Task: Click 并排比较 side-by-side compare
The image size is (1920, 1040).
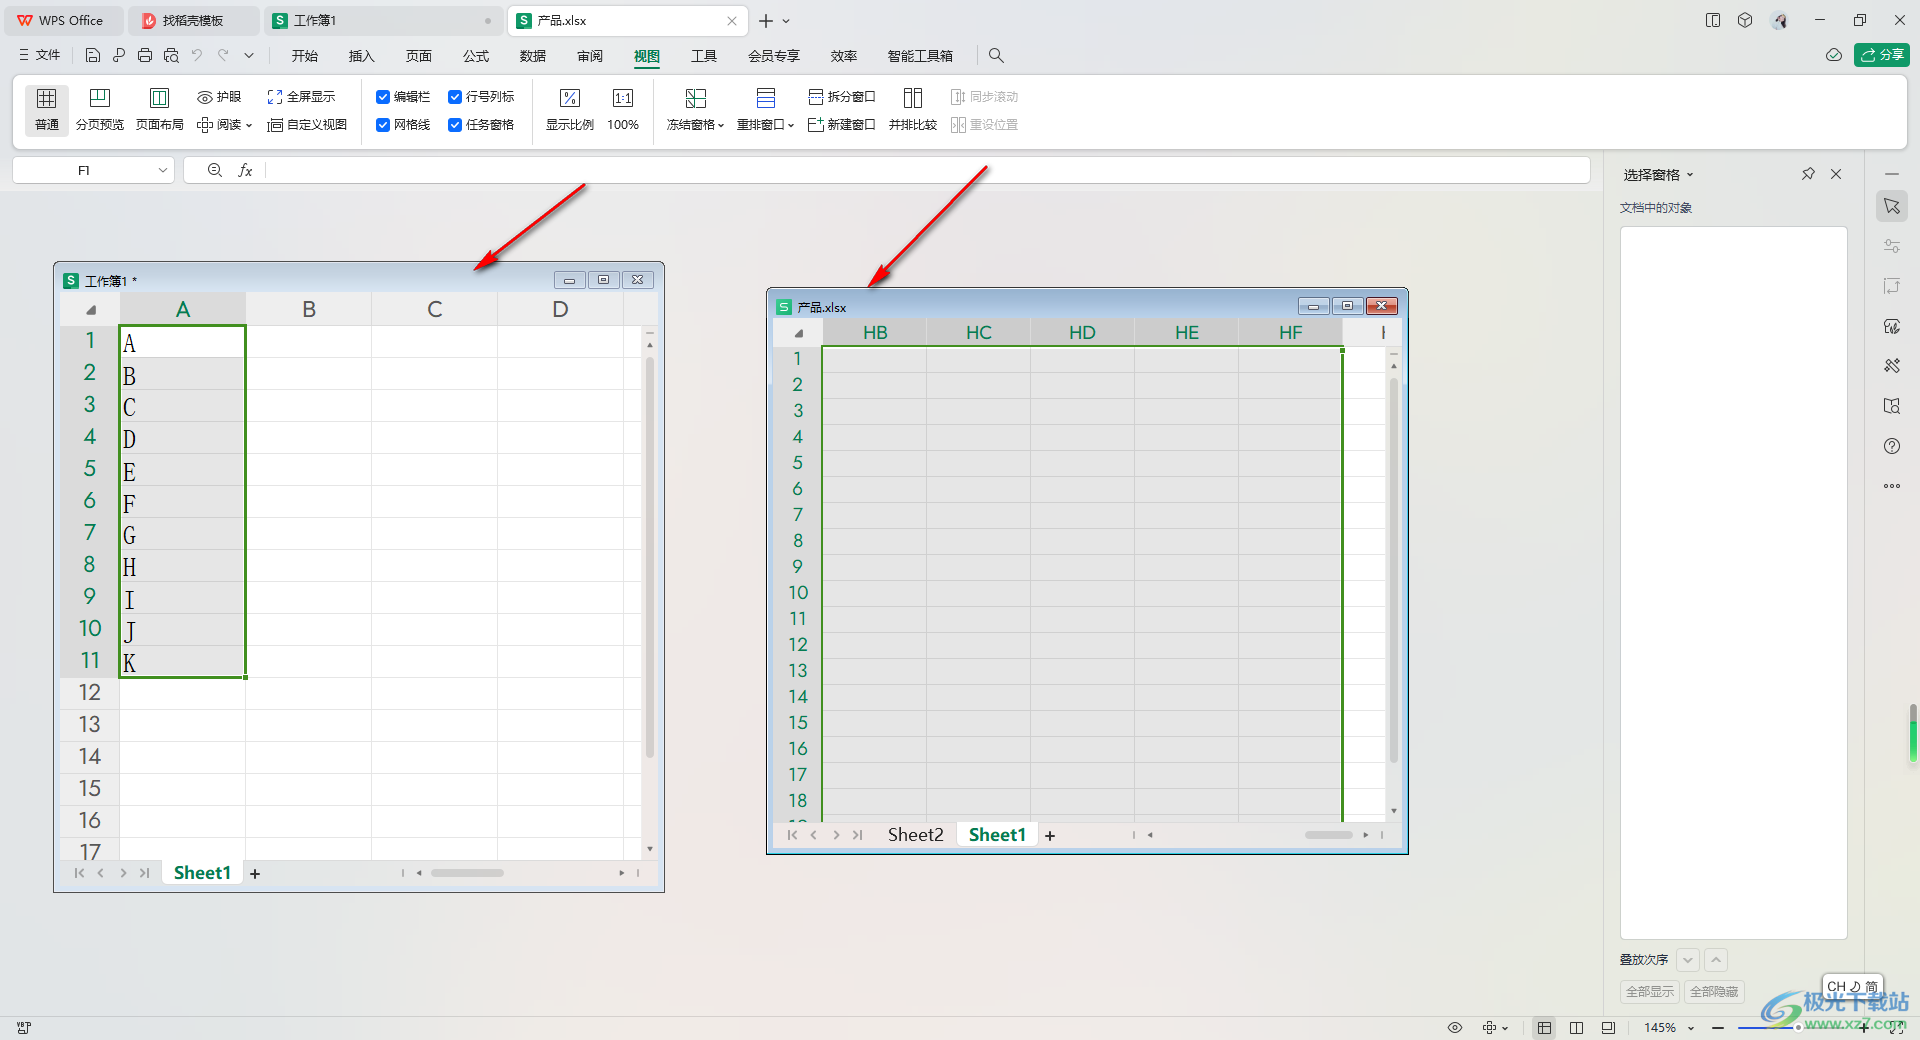Action: pyautogui.click(x=913, y=109)
